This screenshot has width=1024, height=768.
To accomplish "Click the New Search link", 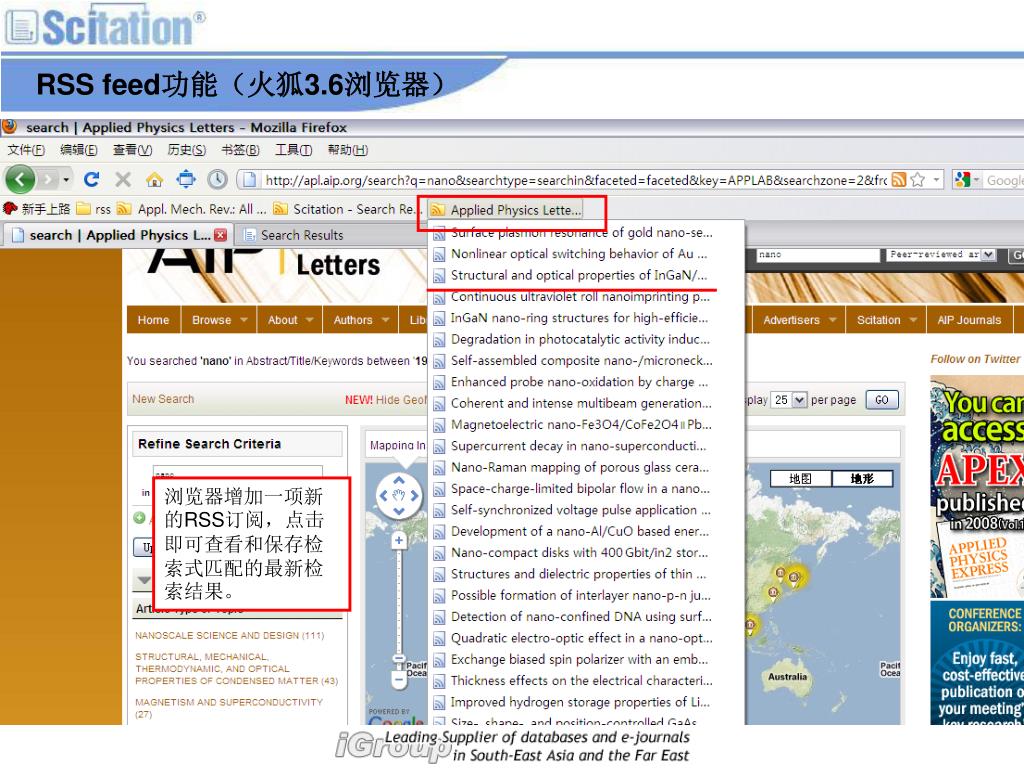I will (x=163, y=399).
